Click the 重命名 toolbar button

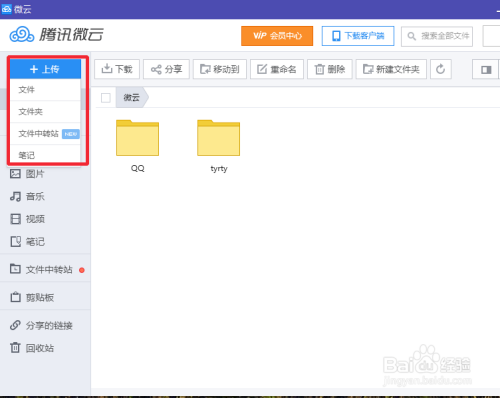[277, 69]
